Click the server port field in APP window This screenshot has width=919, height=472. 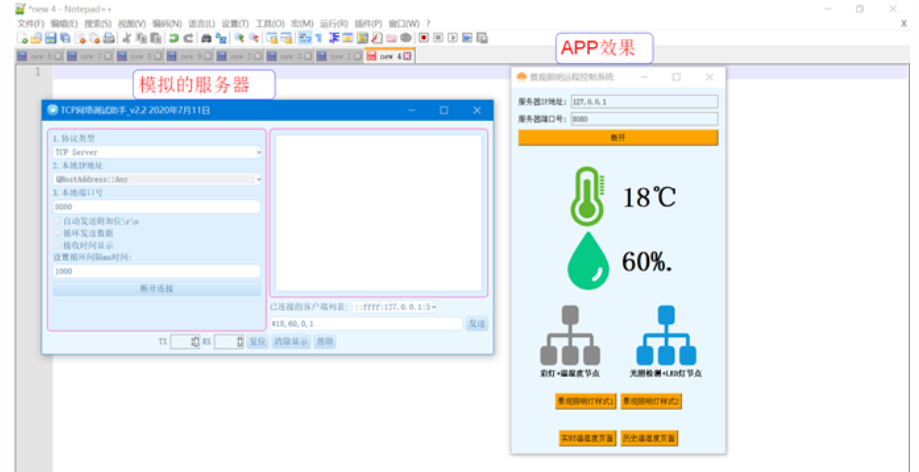(x=644, y=119)
